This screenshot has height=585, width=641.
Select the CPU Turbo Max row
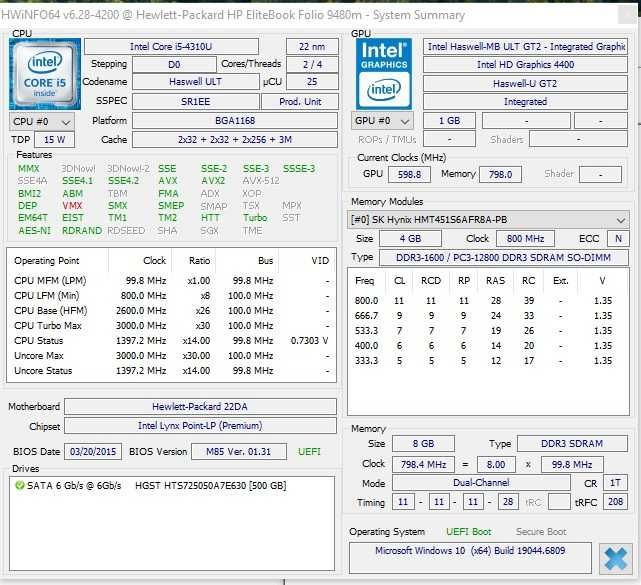point(171,326)
